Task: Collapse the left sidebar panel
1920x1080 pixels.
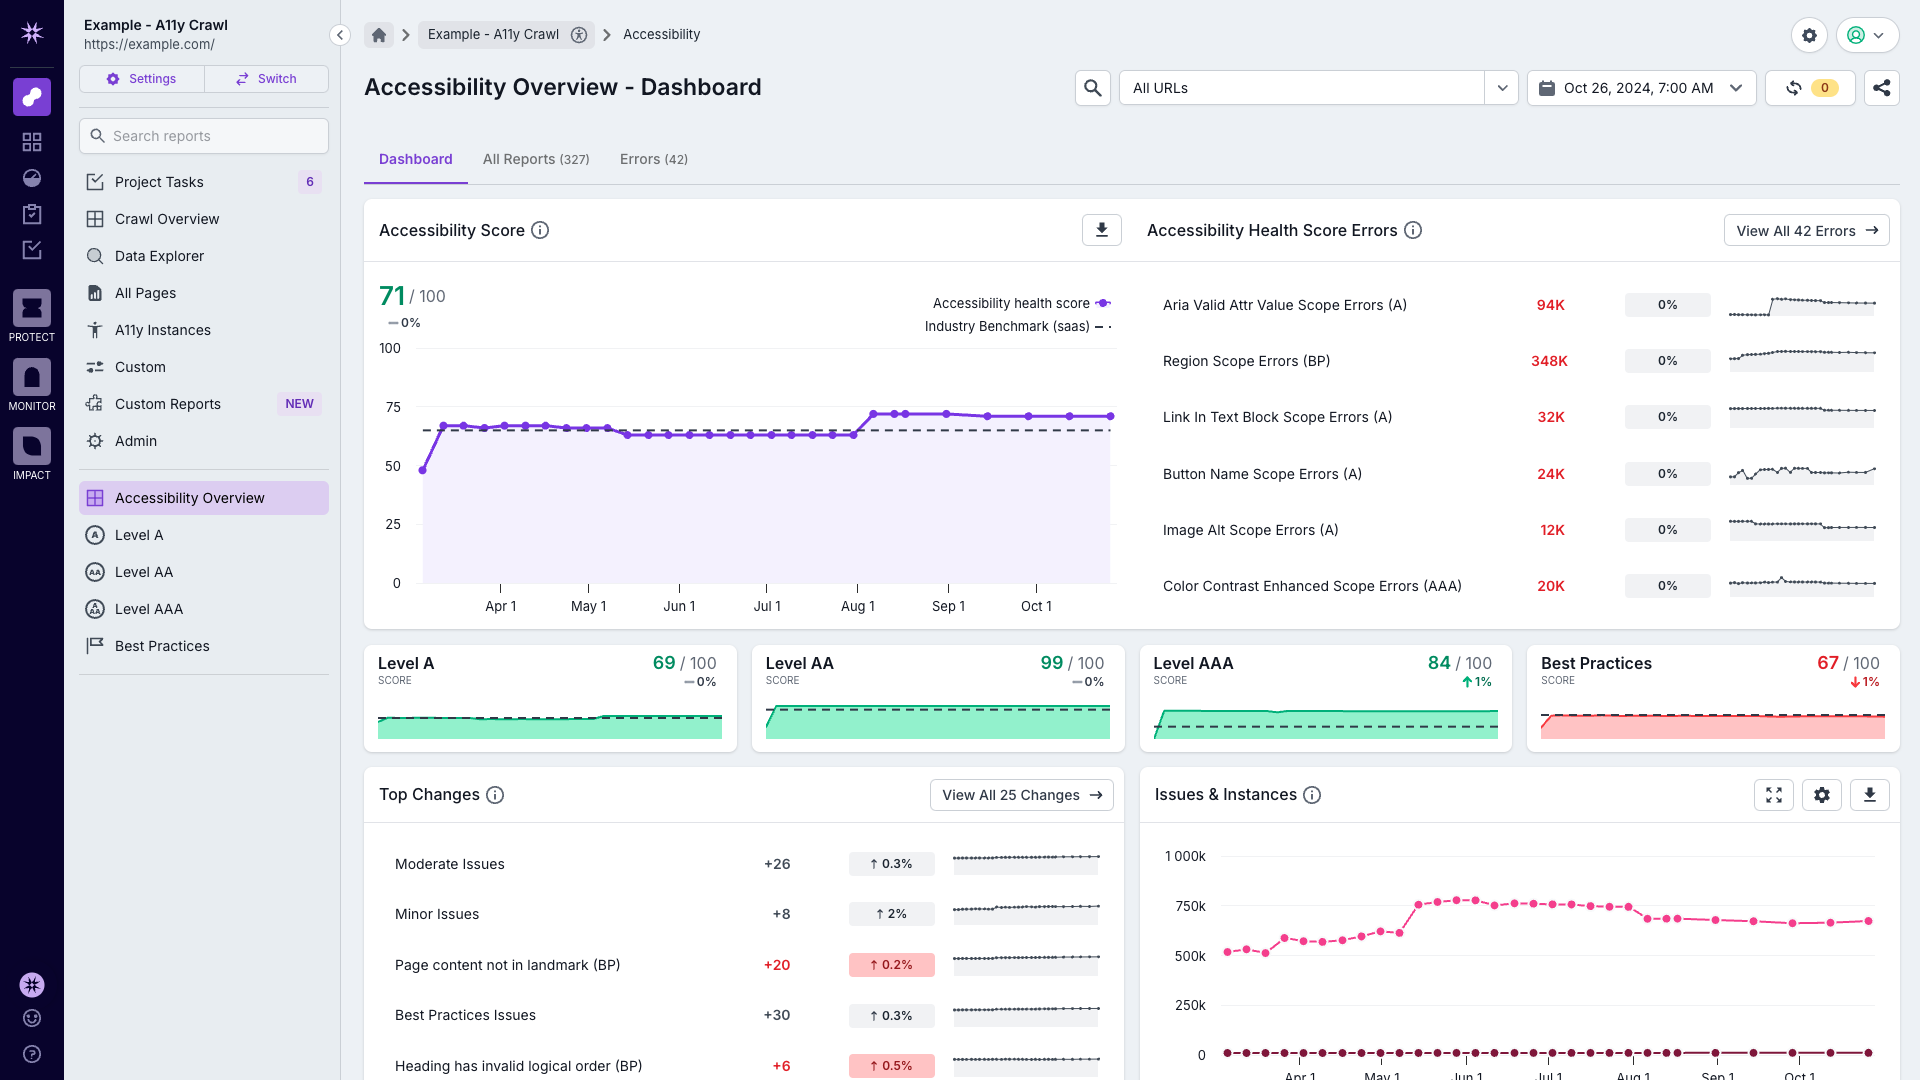Action: pos(340,35)
